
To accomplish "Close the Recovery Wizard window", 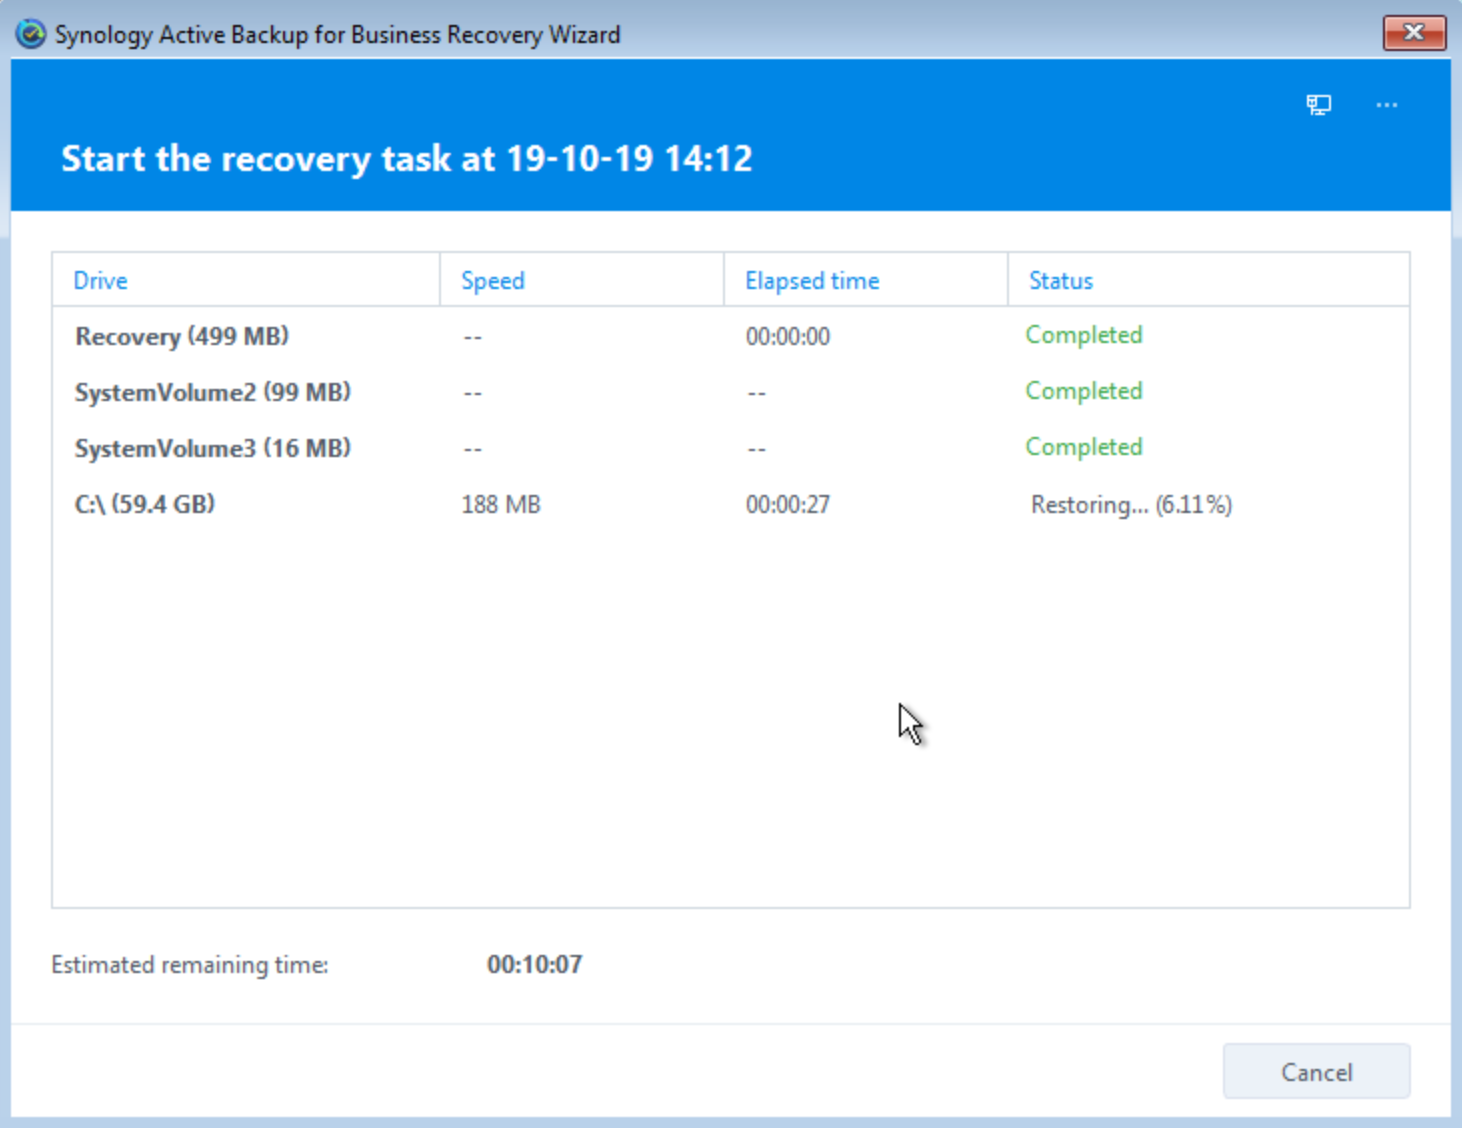I will (x=1414, y=33).
